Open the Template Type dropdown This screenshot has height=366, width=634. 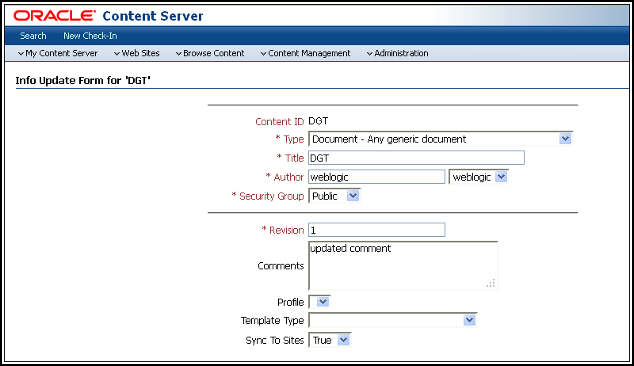[x=393, y=320]
